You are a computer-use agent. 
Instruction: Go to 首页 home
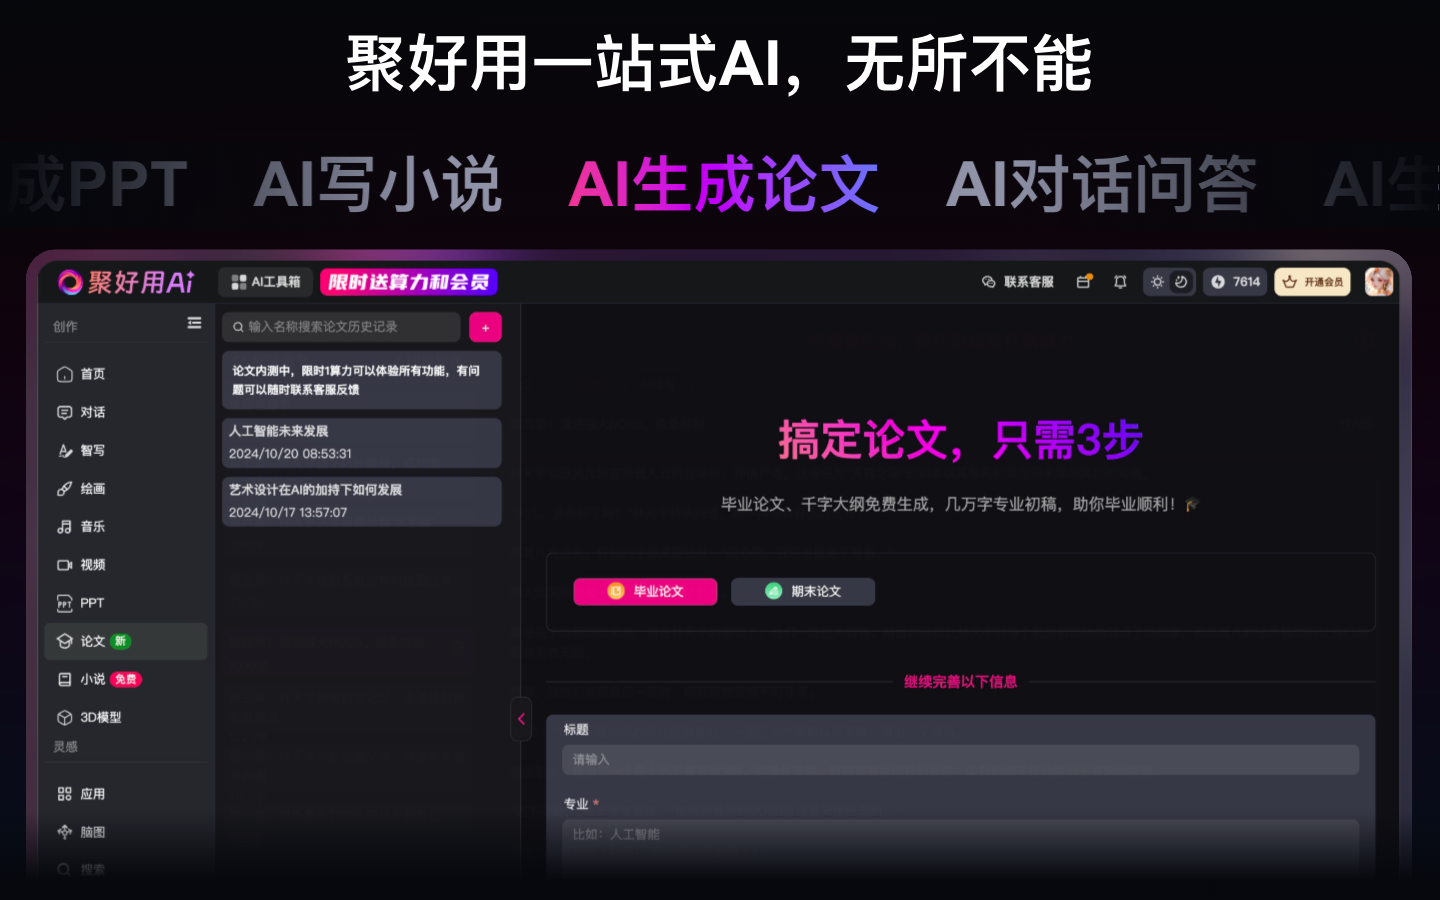pyautogui.click(x=126, y=374)
